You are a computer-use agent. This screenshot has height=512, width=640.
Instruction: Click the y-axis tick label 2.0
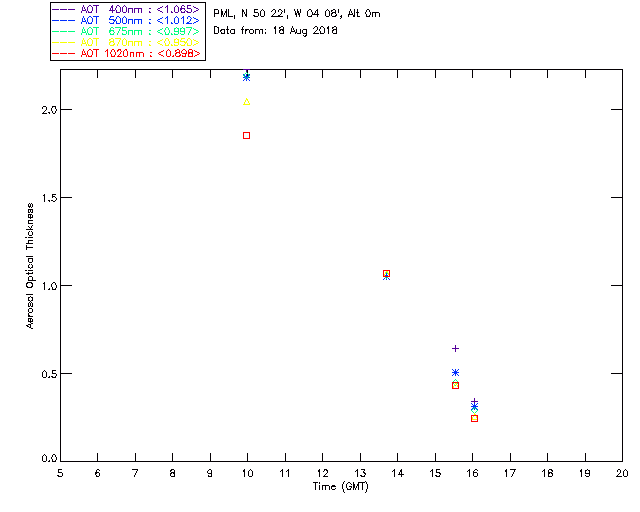(x=49, y=110)
